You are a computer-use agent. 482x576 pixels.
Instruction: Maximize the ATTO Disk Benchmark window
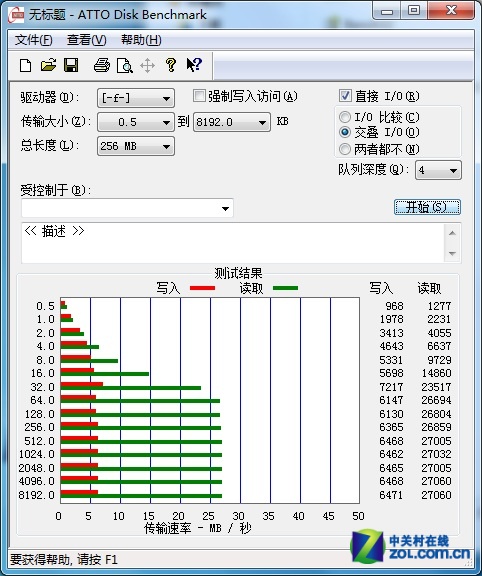coord(414,11)
